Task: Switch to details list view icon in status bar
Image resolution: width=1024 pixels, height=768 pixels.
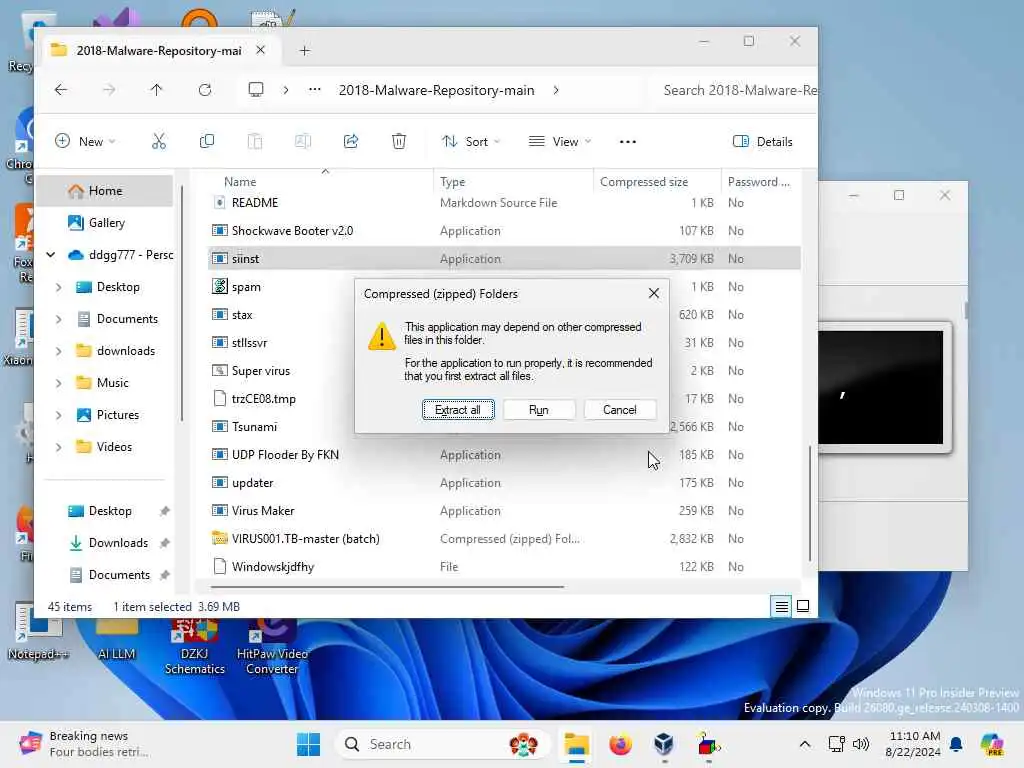Action: point(781,607)
